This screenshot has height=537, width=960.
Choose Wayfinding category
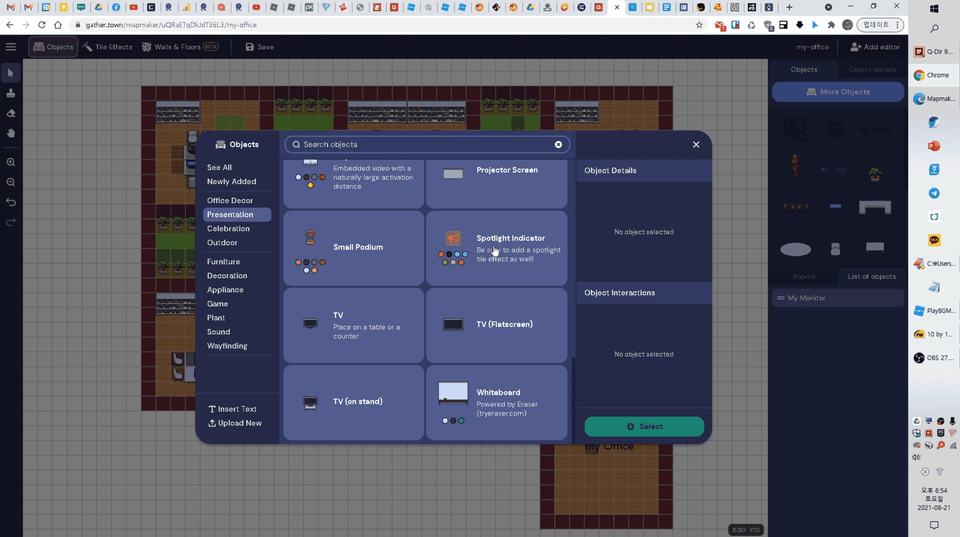(x=227, y=346)
